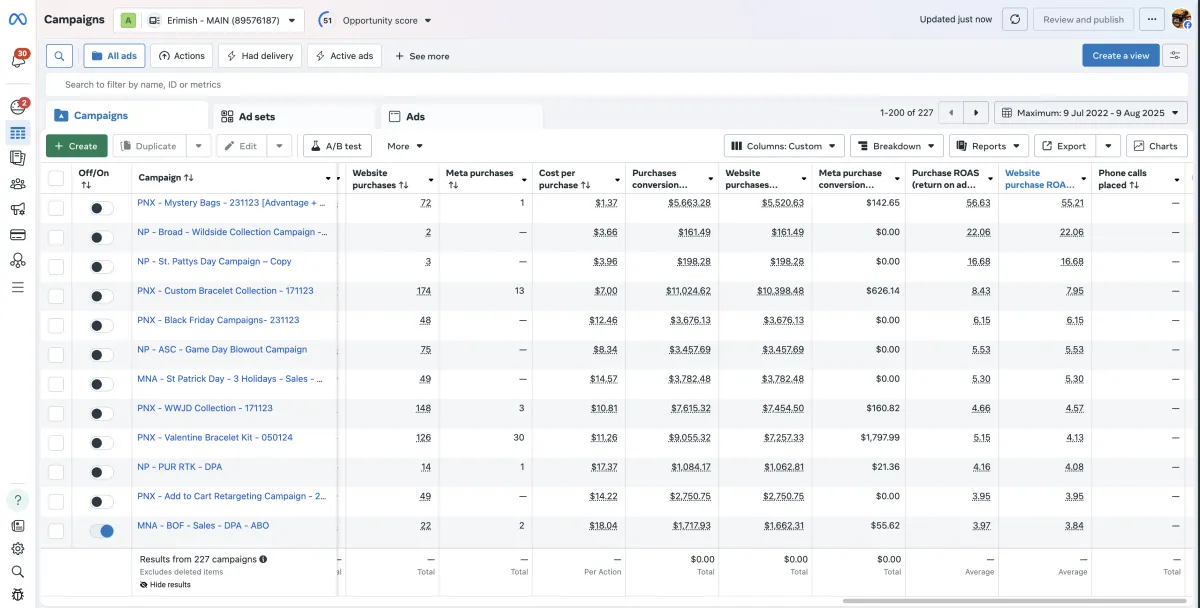The image size is (1200, 608).
Task: Open notifications bell in left sidebar
Action: coord(18,60)
